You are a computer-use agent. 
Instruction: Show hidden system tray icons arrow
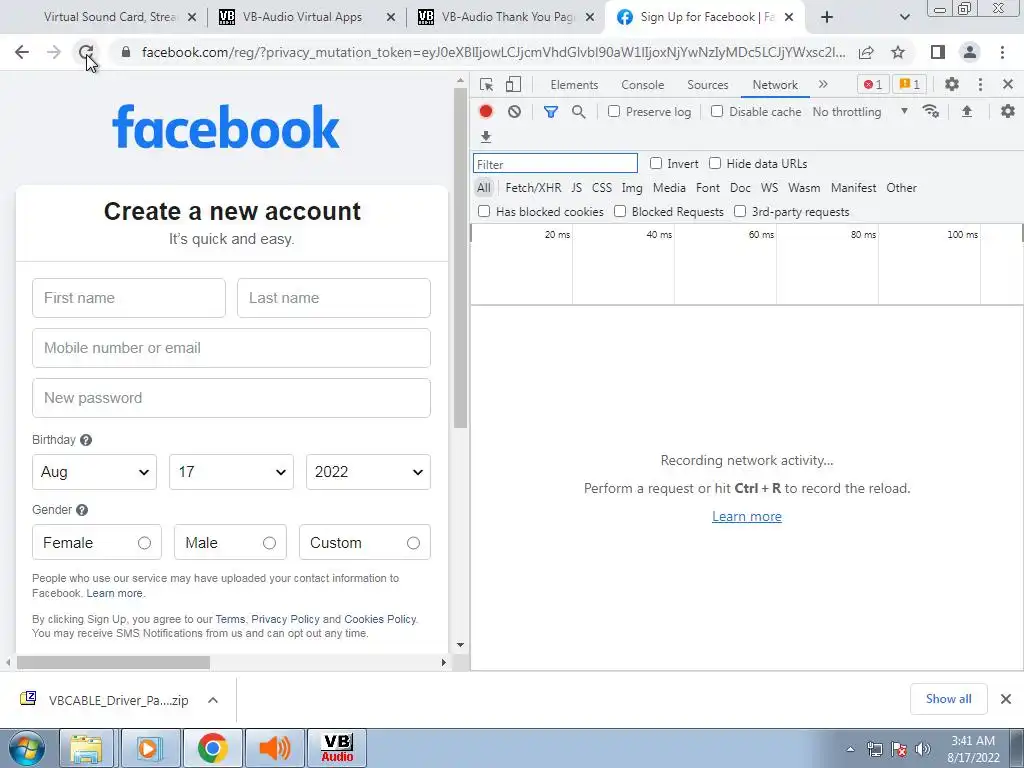pyautogui.click(x=850, y=749)
